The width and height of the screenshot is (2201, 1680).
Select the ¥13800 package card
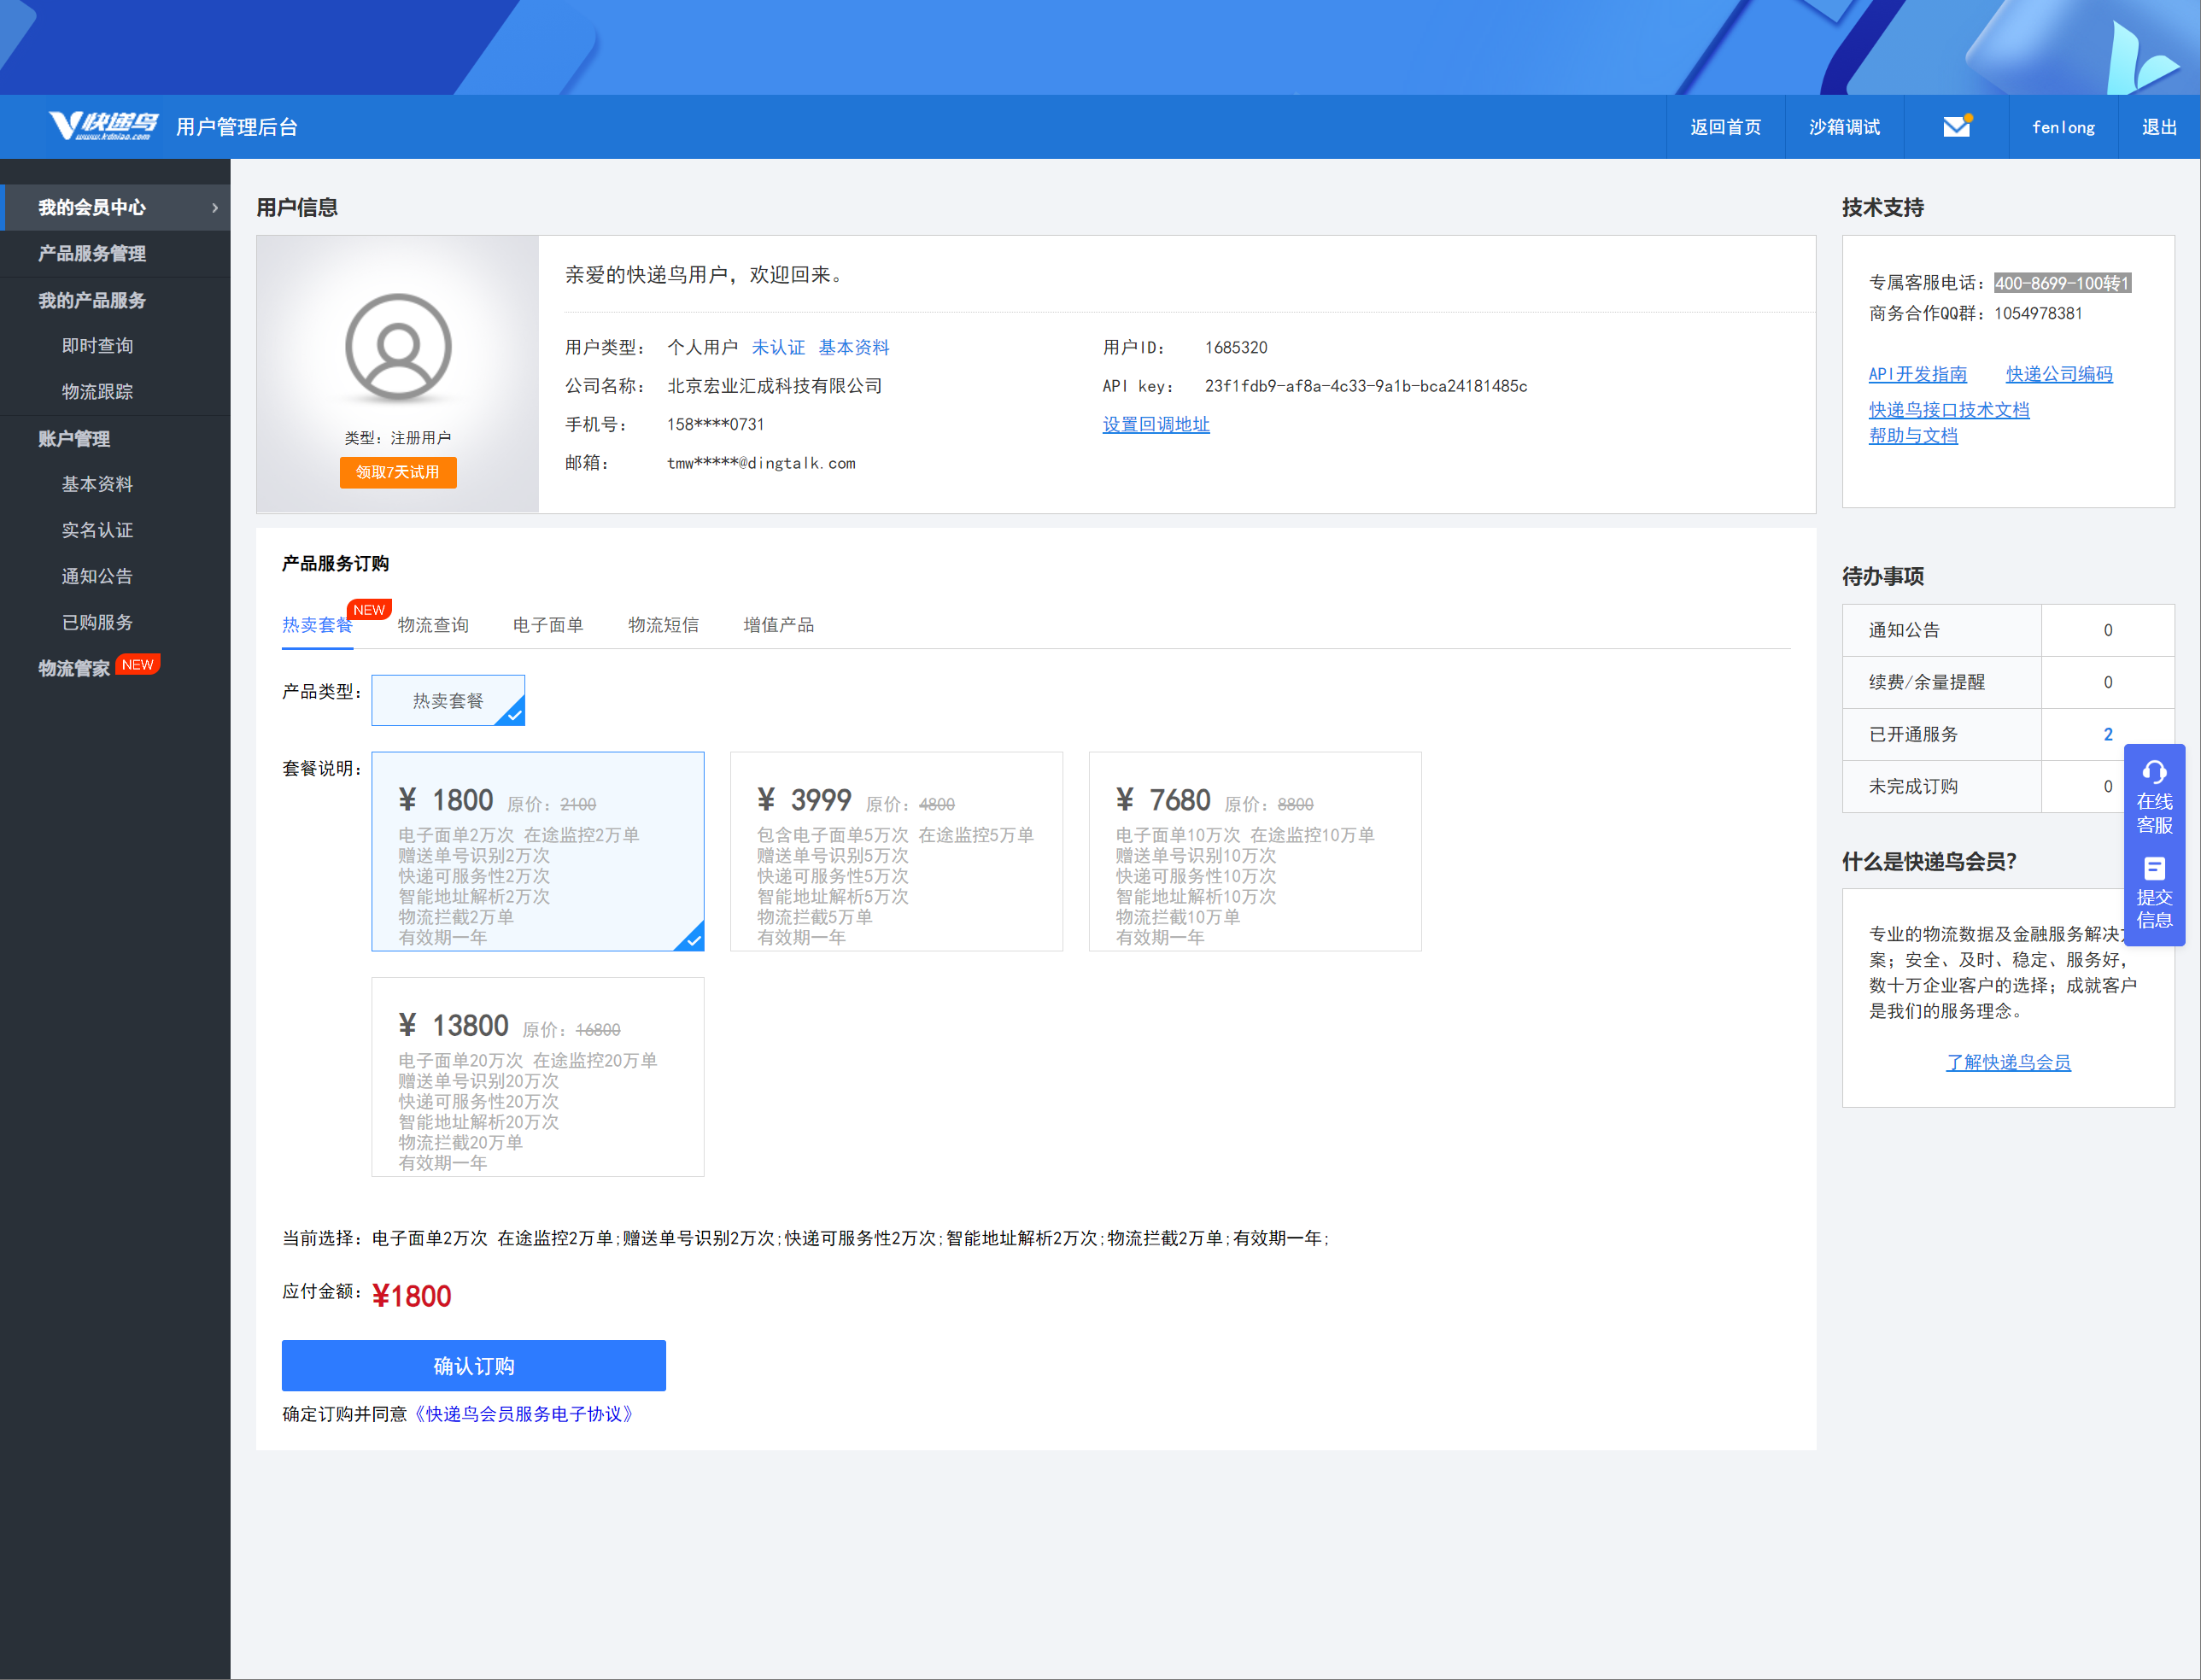538,1077
